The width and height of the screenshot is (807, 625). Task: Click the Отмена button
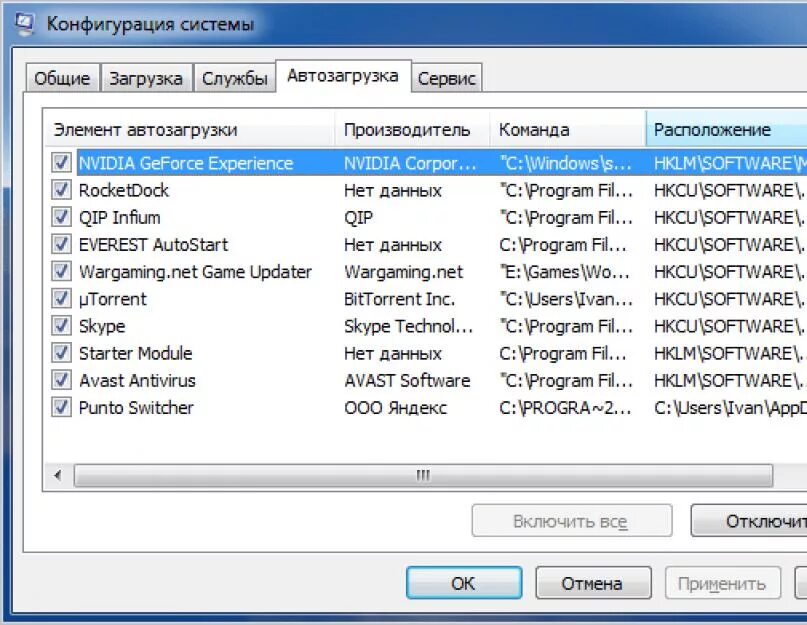592,583
